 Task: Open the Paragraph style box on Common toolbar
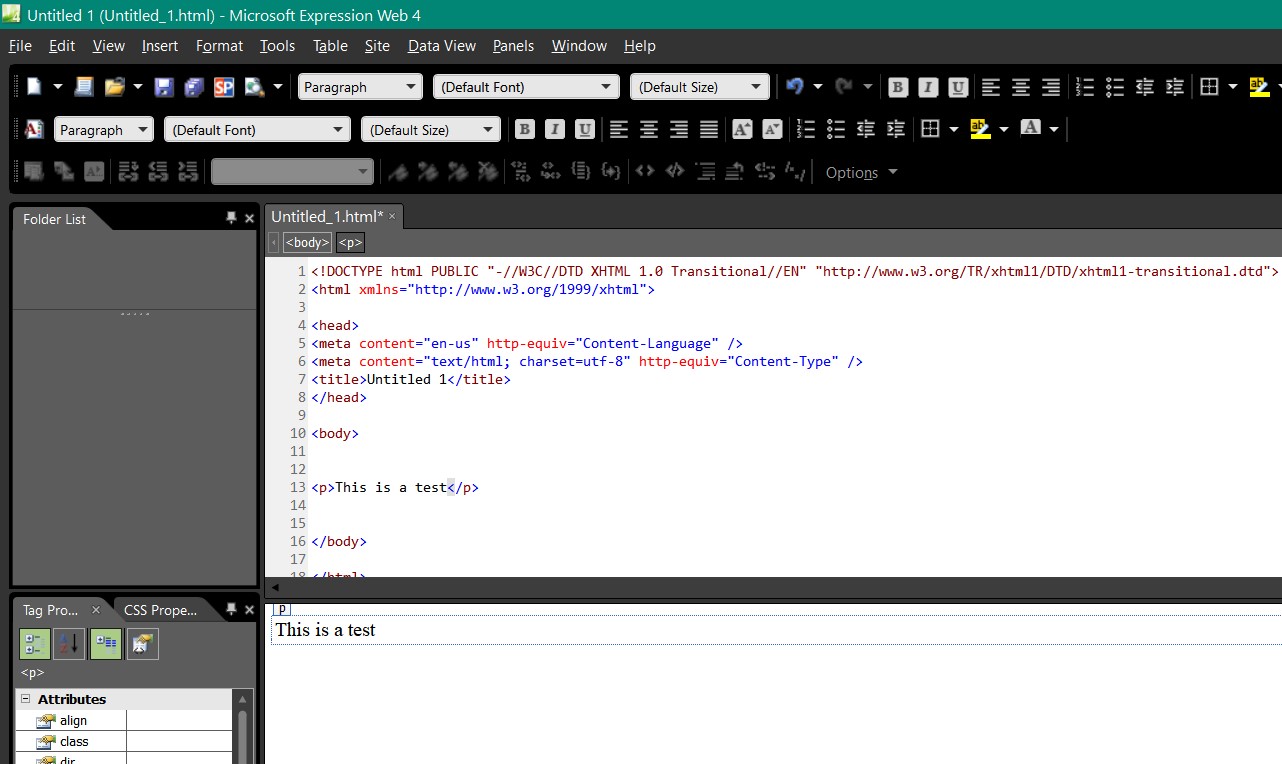(360, 87)
